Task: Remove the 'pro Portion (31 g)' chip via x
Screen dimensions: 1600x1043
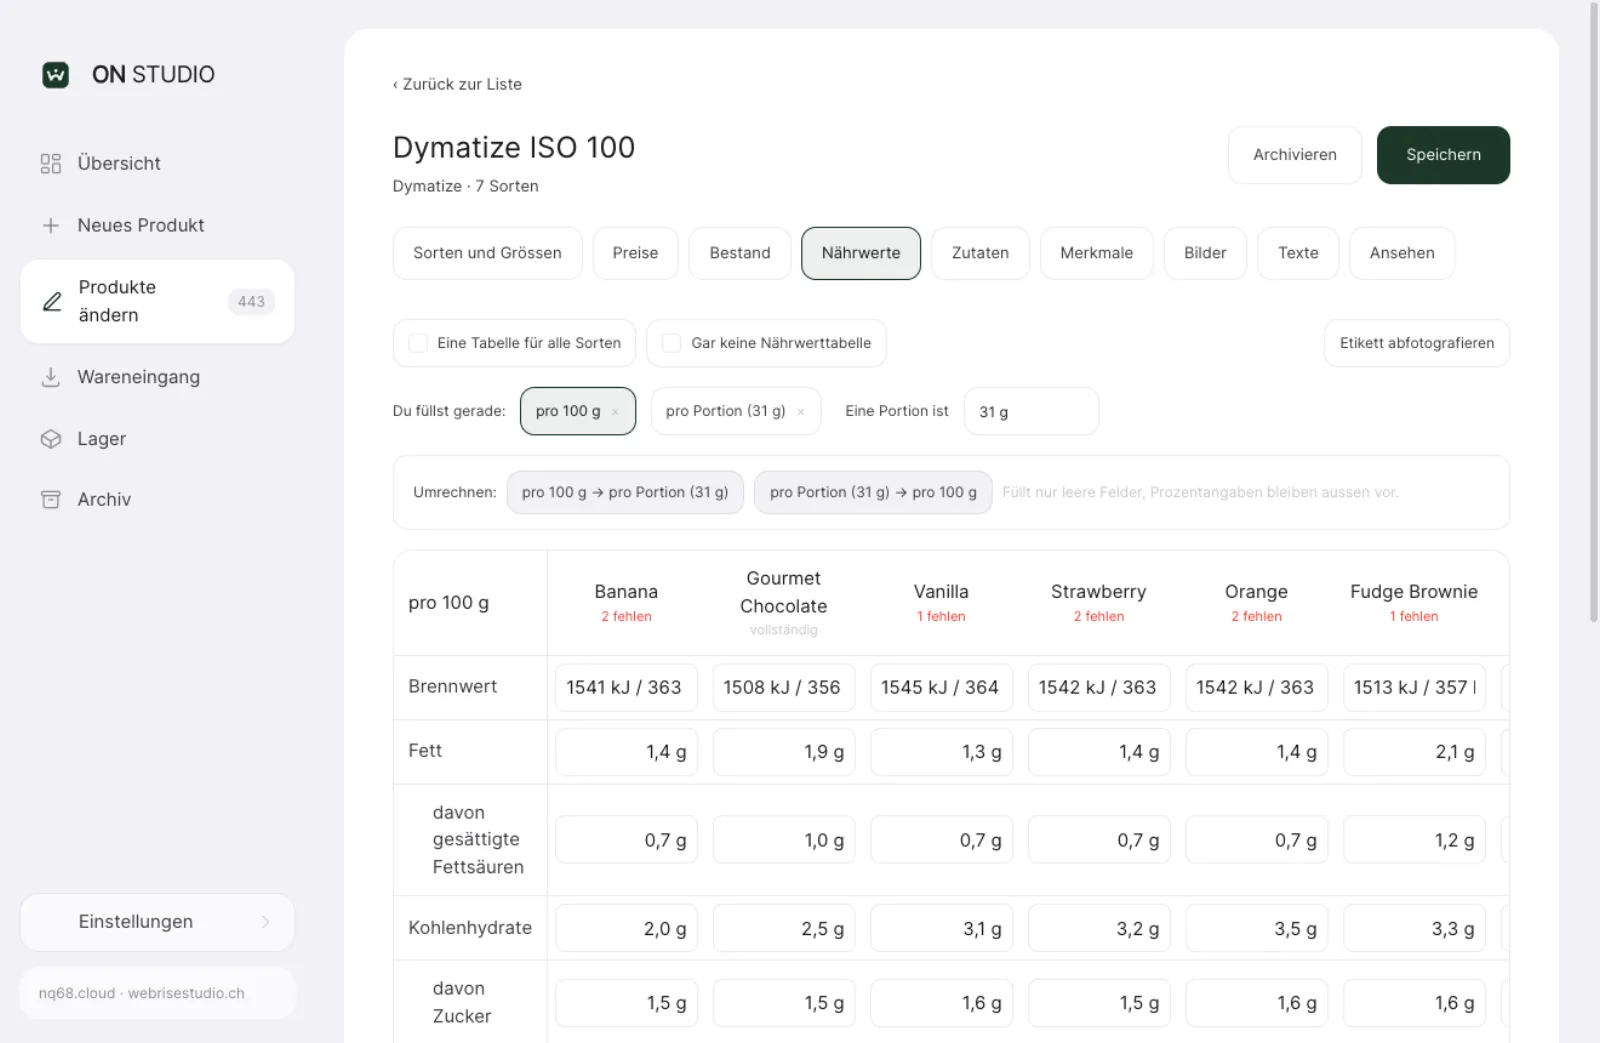Action: (x=801, y=412)
